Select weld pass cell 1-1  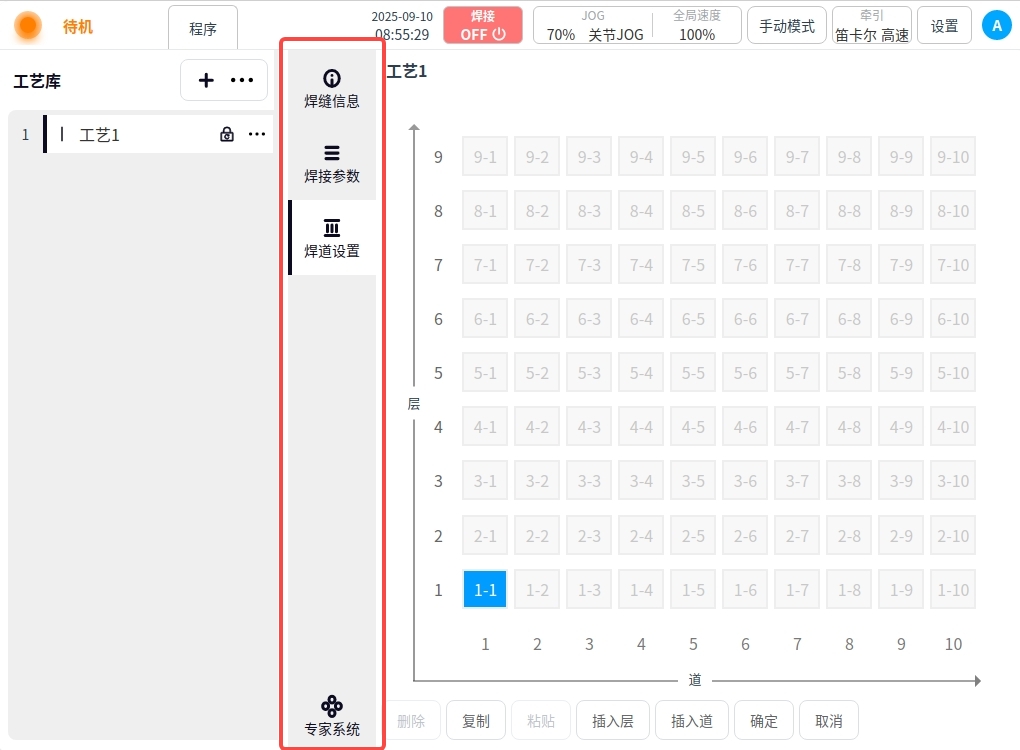(x=485, y=589)
